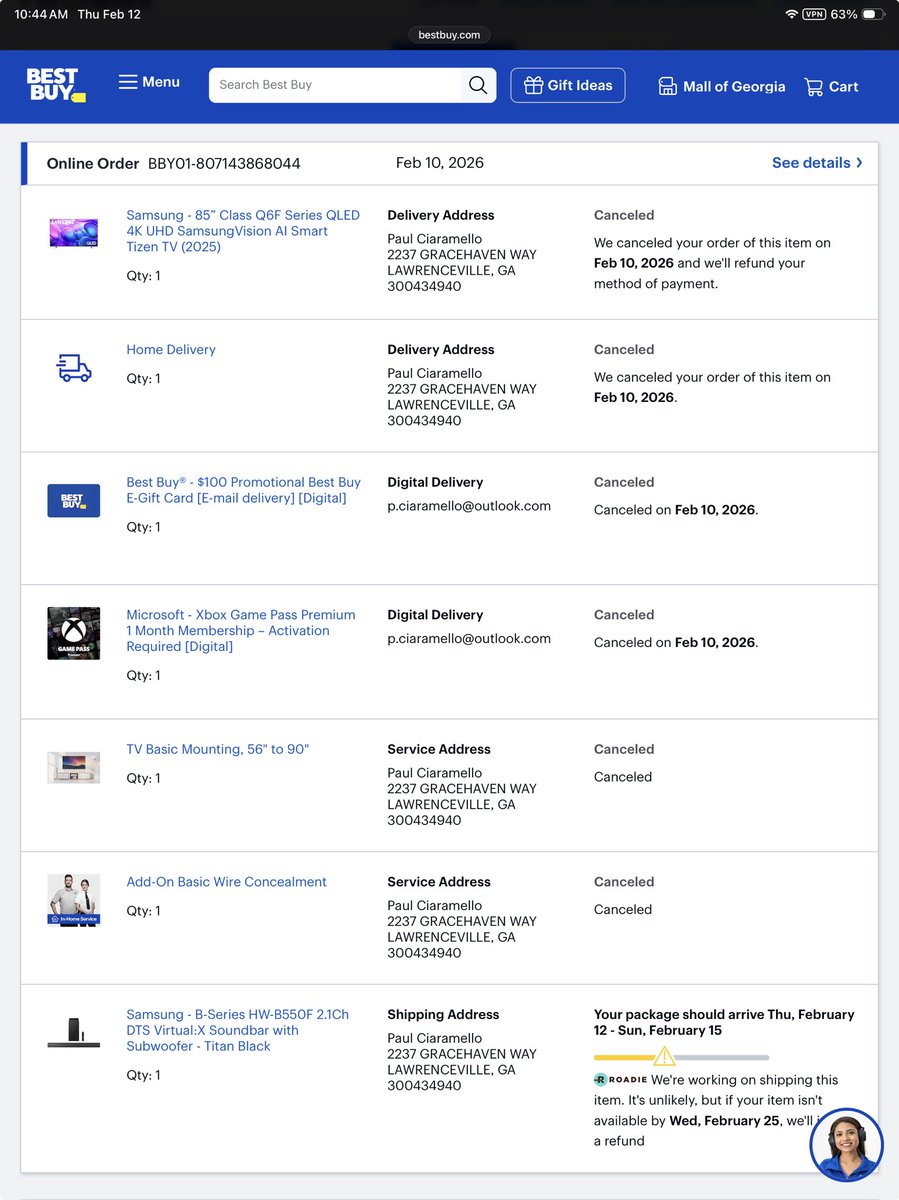Tap the Wi-Fi status icon
The width and height of the screenshot is (899, 1200).
(x=791, y=14)
